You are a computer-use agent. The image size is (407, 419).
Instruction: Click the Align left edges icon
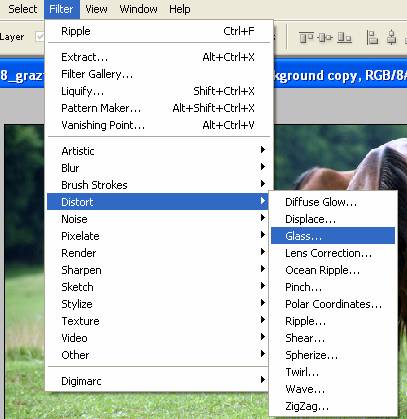coord(372,37)
